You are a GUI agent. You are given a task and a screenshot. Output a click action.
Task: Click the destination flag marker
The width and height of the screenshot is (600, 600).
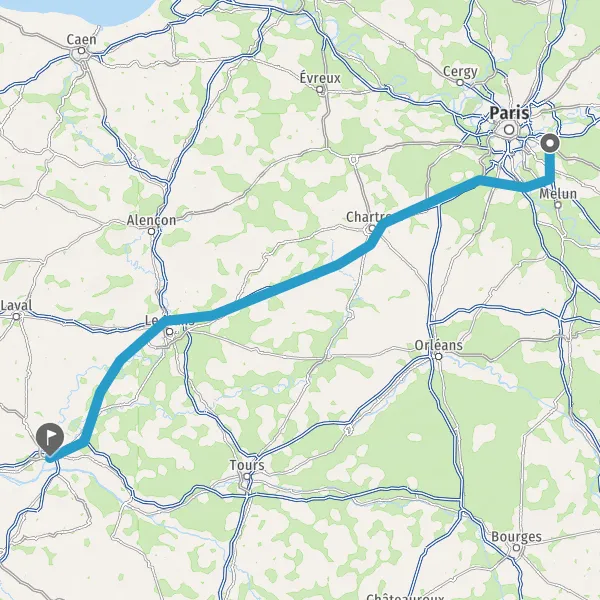[50, 439]
